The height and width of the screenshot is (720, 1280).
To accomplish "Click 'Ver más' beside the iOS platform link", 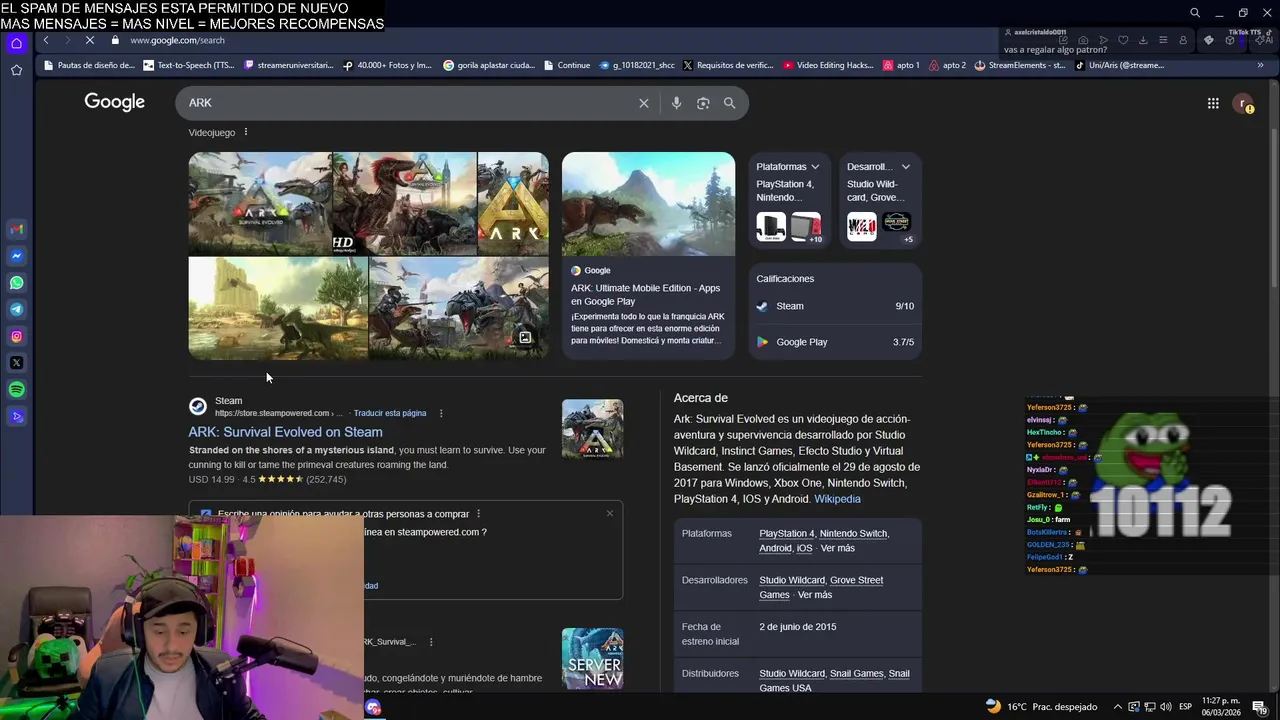I will [838, 548].
